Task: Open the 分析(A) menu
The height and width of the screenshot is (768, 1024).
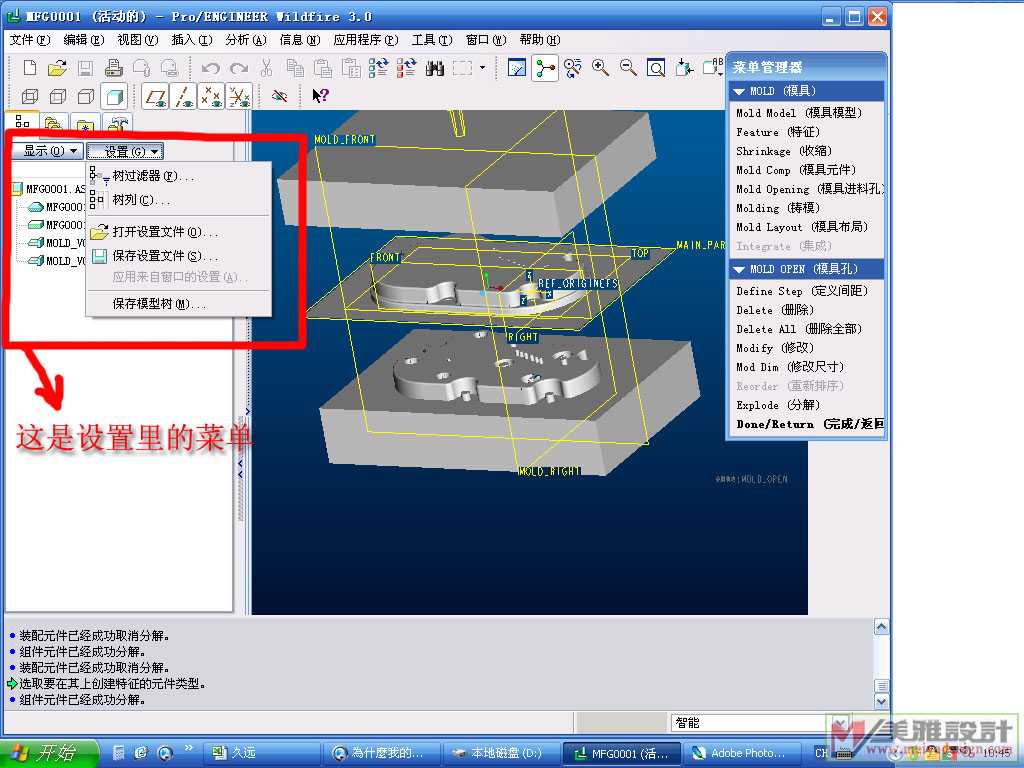Action: pyautogui.click(x=246, y=40)
